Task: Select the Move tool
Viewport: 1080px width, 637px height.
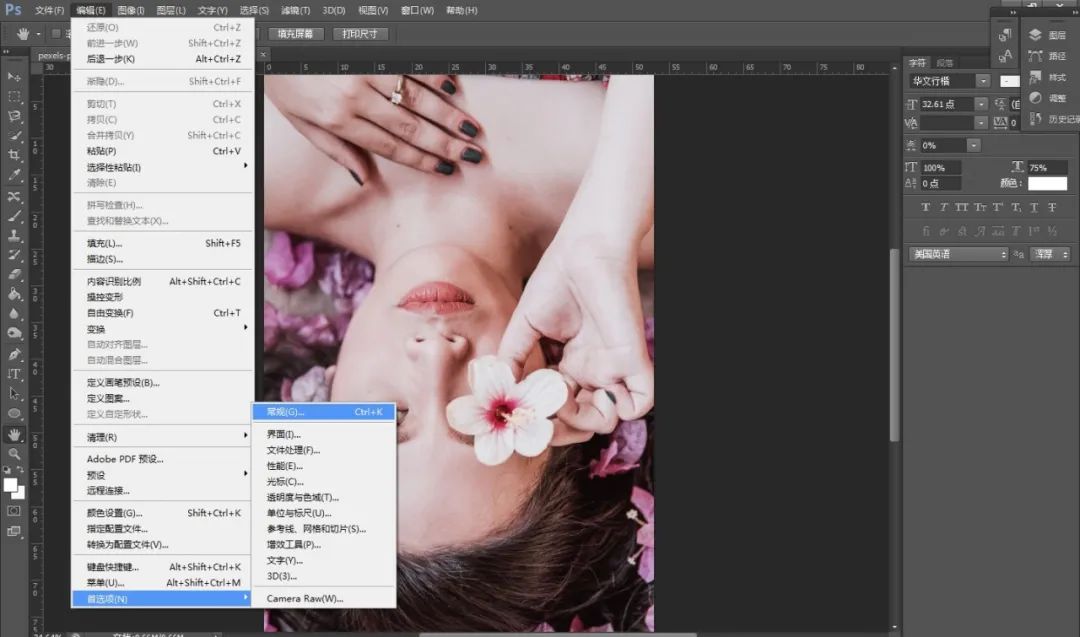Action: [14, 76]
